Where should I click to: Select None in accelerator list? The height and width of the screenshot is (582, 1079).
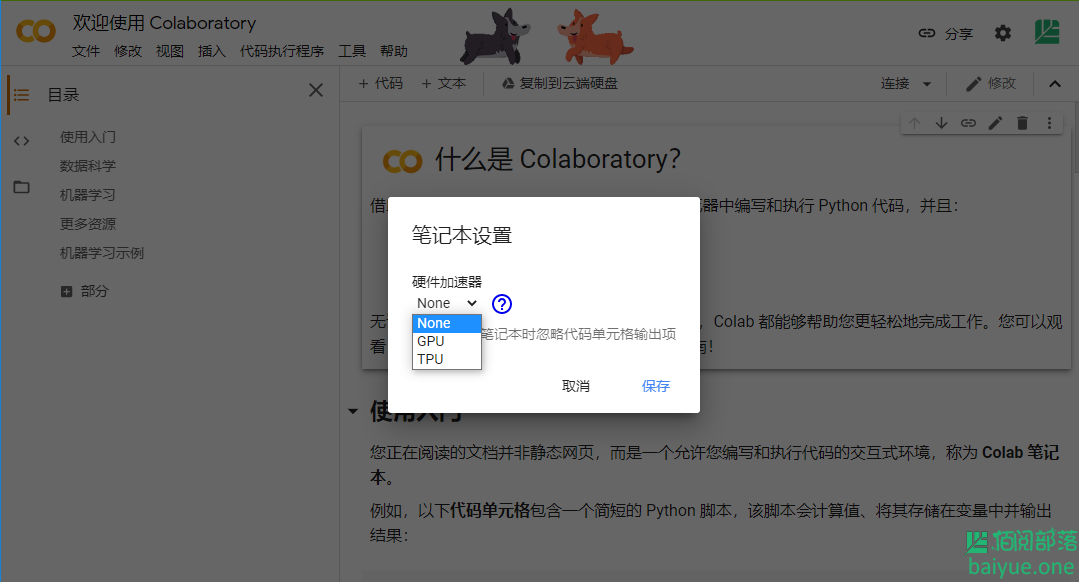point(447,323)
